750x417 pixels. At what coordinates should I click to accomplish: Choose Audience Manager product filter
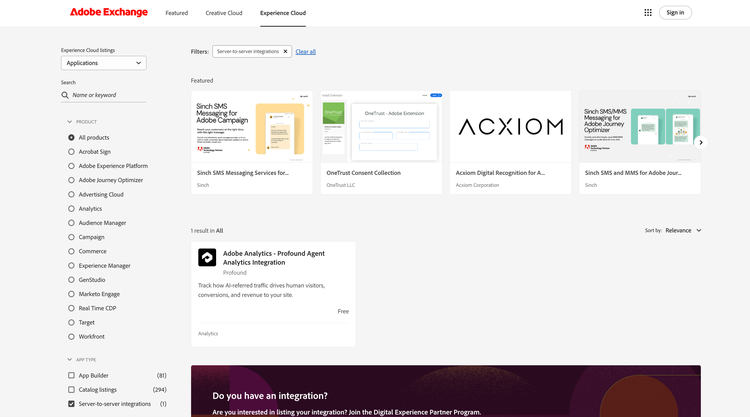point(71,223)
